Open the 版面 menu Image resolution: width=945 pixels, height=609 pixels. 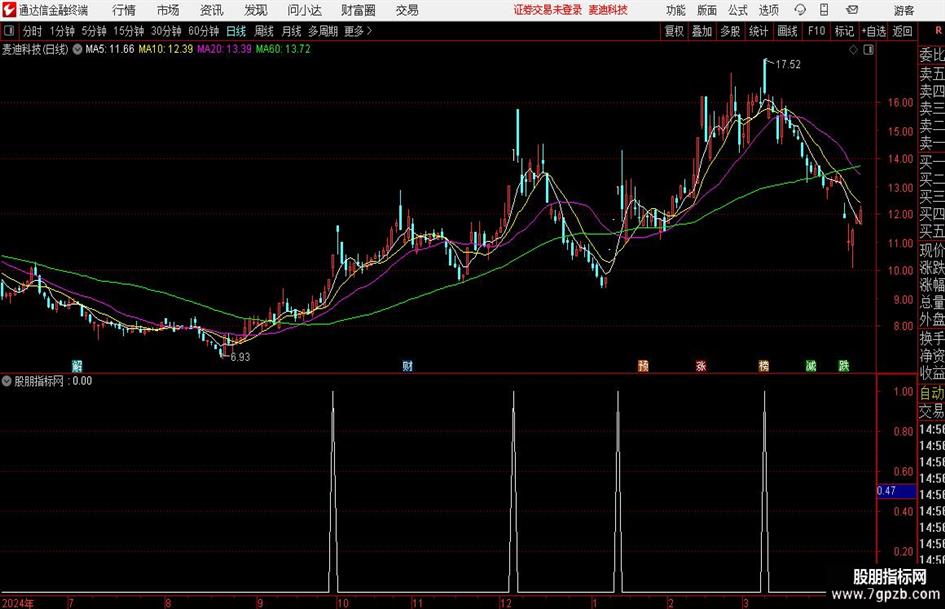click(x=707, y=10)
